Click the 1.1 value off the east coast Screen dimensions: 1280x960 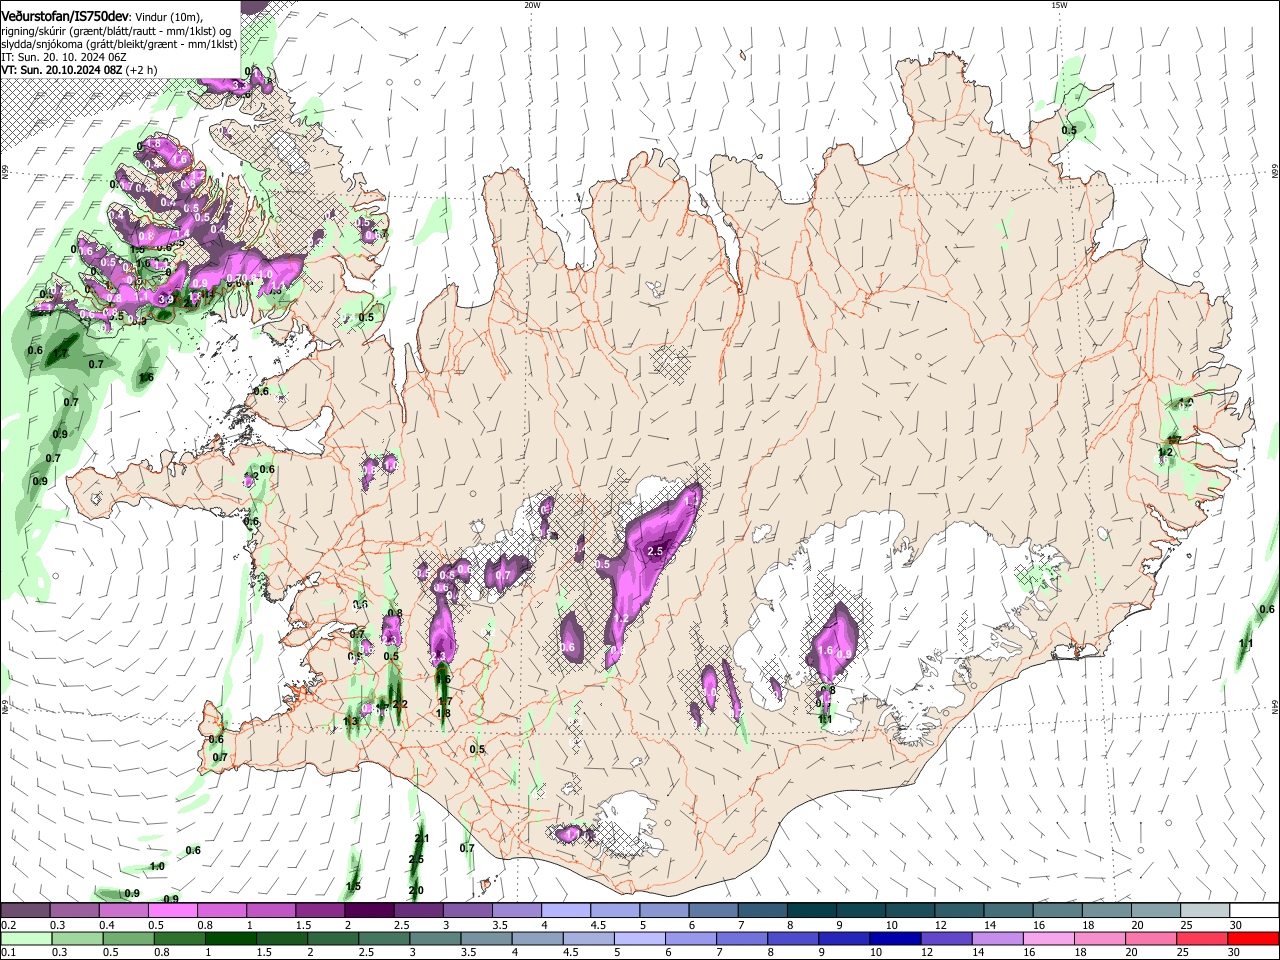point(1246,643)
